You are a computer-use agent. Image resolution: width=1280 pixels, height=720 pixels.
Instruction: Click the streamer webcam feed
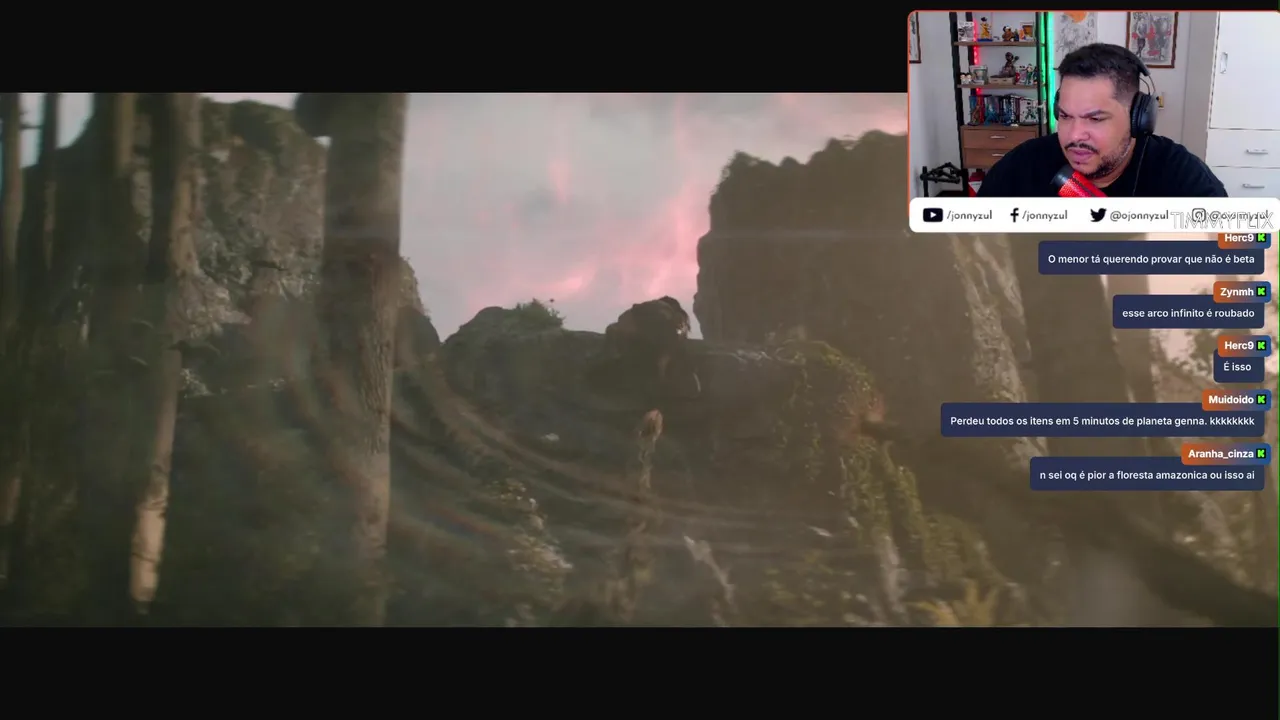1094,104
